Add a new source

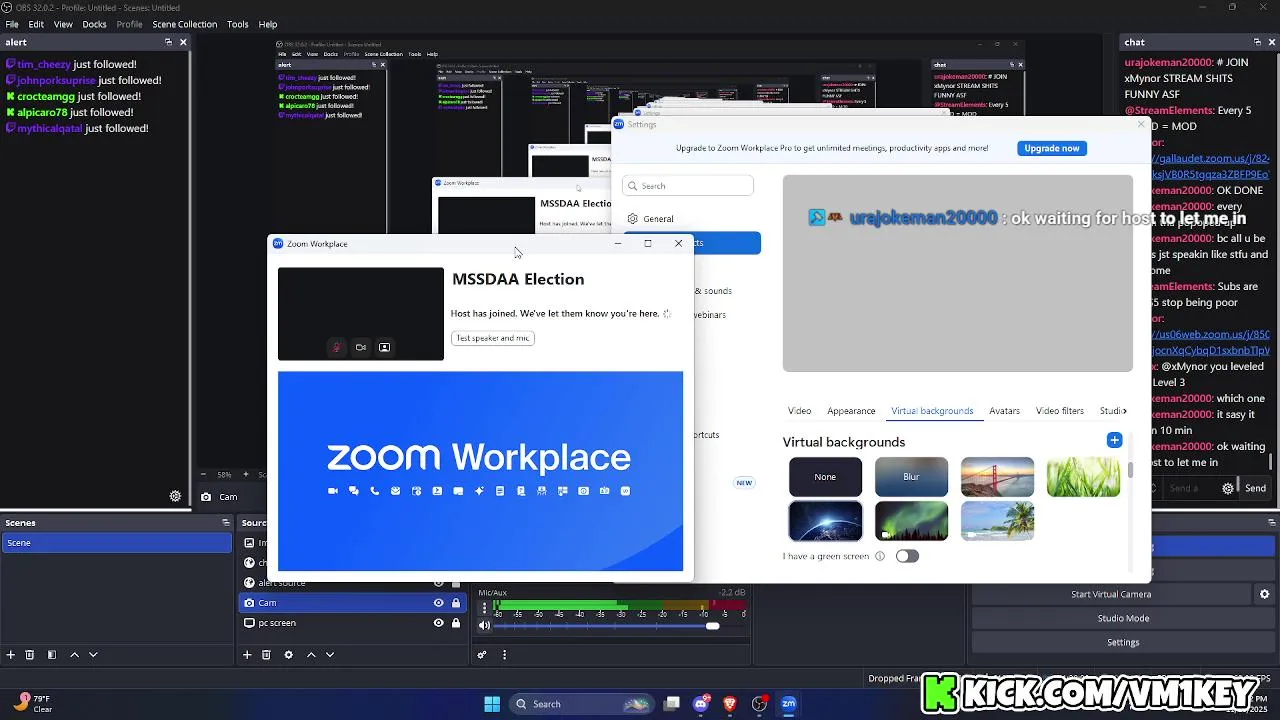pos(247,655)
